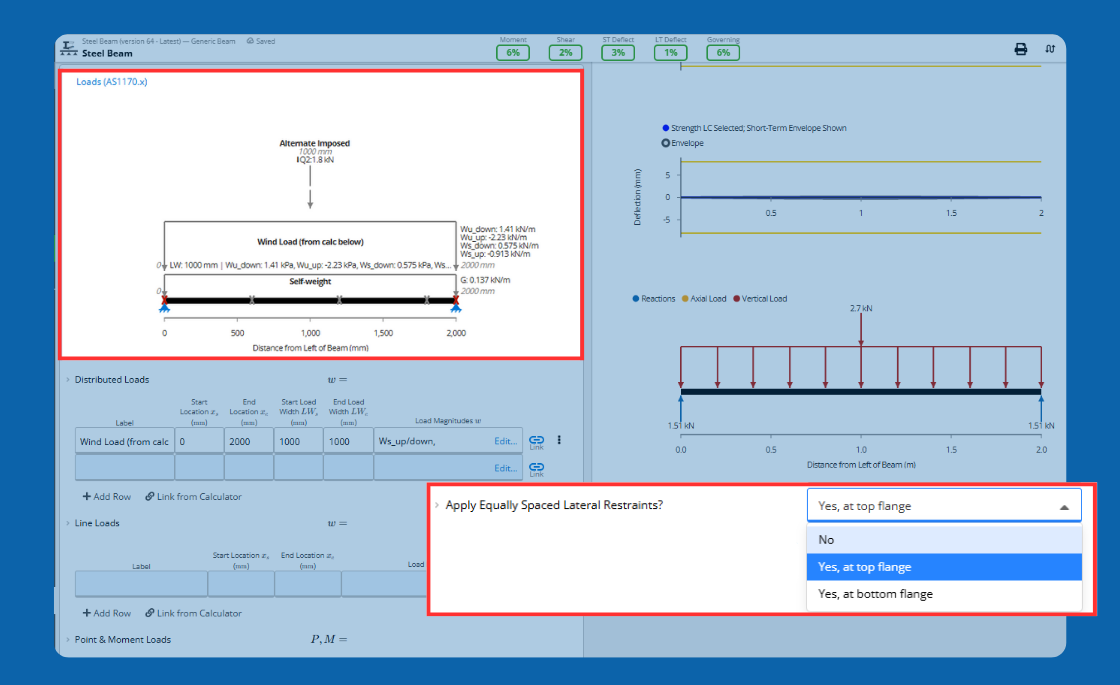Expand Line Loads section

click(x=68, y=524)
